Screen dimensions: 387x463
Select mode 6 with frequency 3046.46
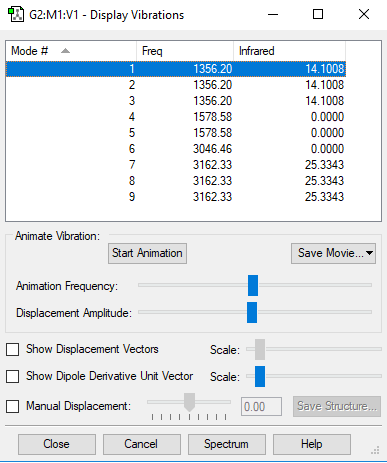(176, 149)
